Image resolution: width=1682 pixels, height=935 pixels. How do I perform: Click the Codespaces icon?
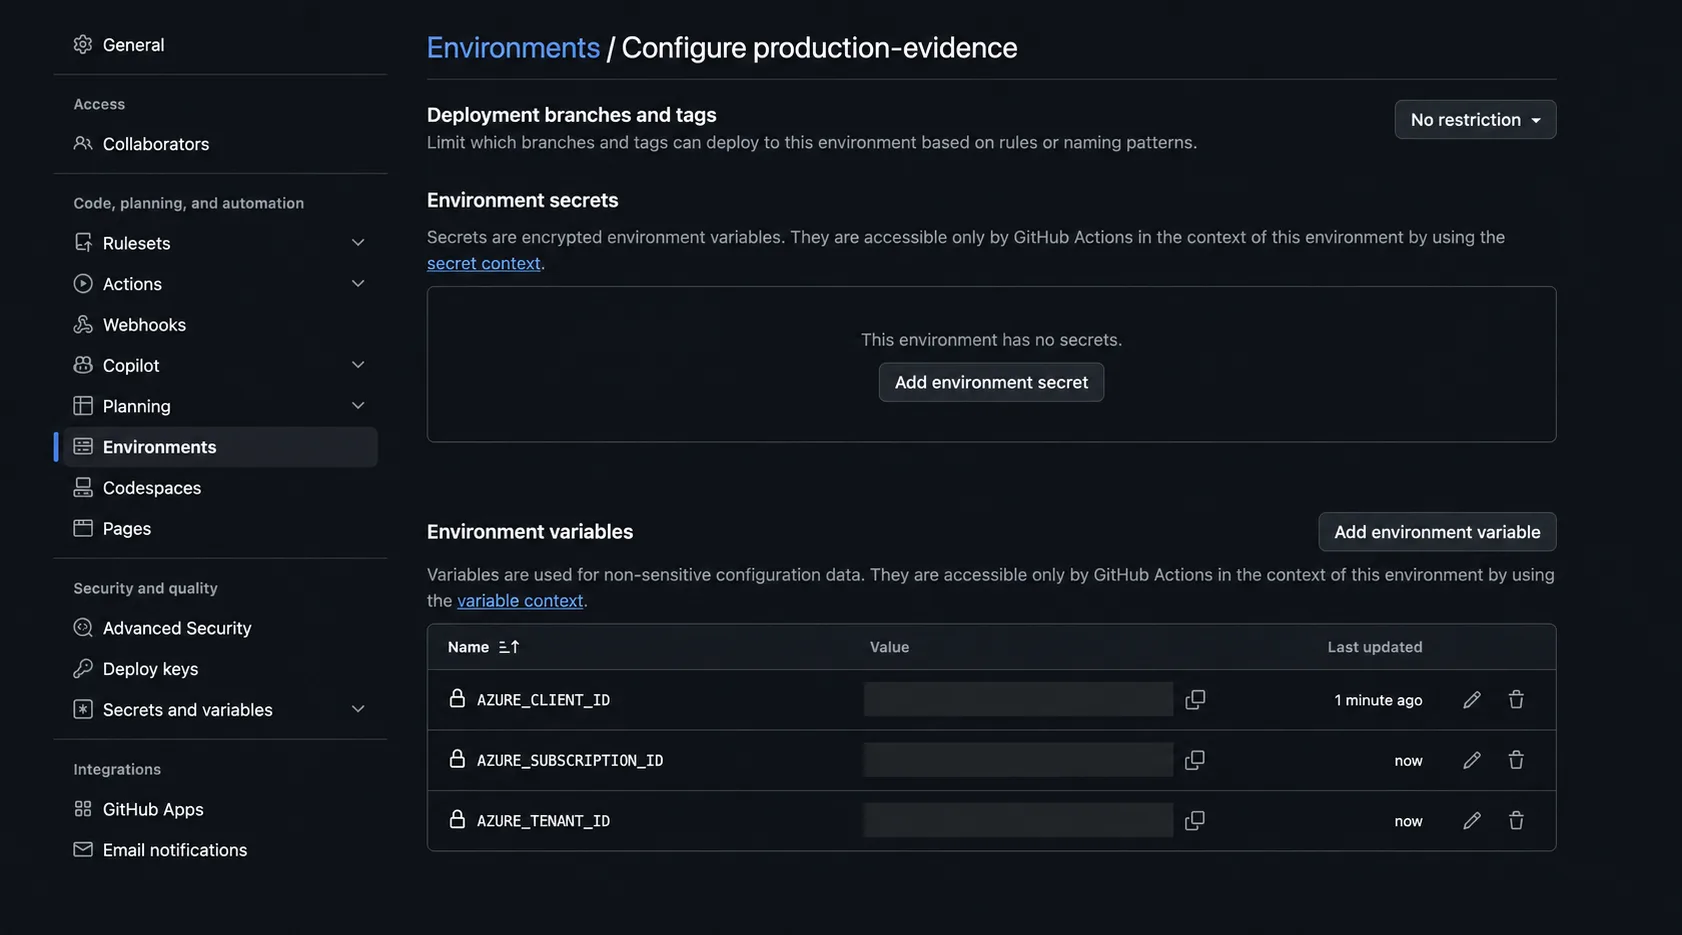click(83, 487)
